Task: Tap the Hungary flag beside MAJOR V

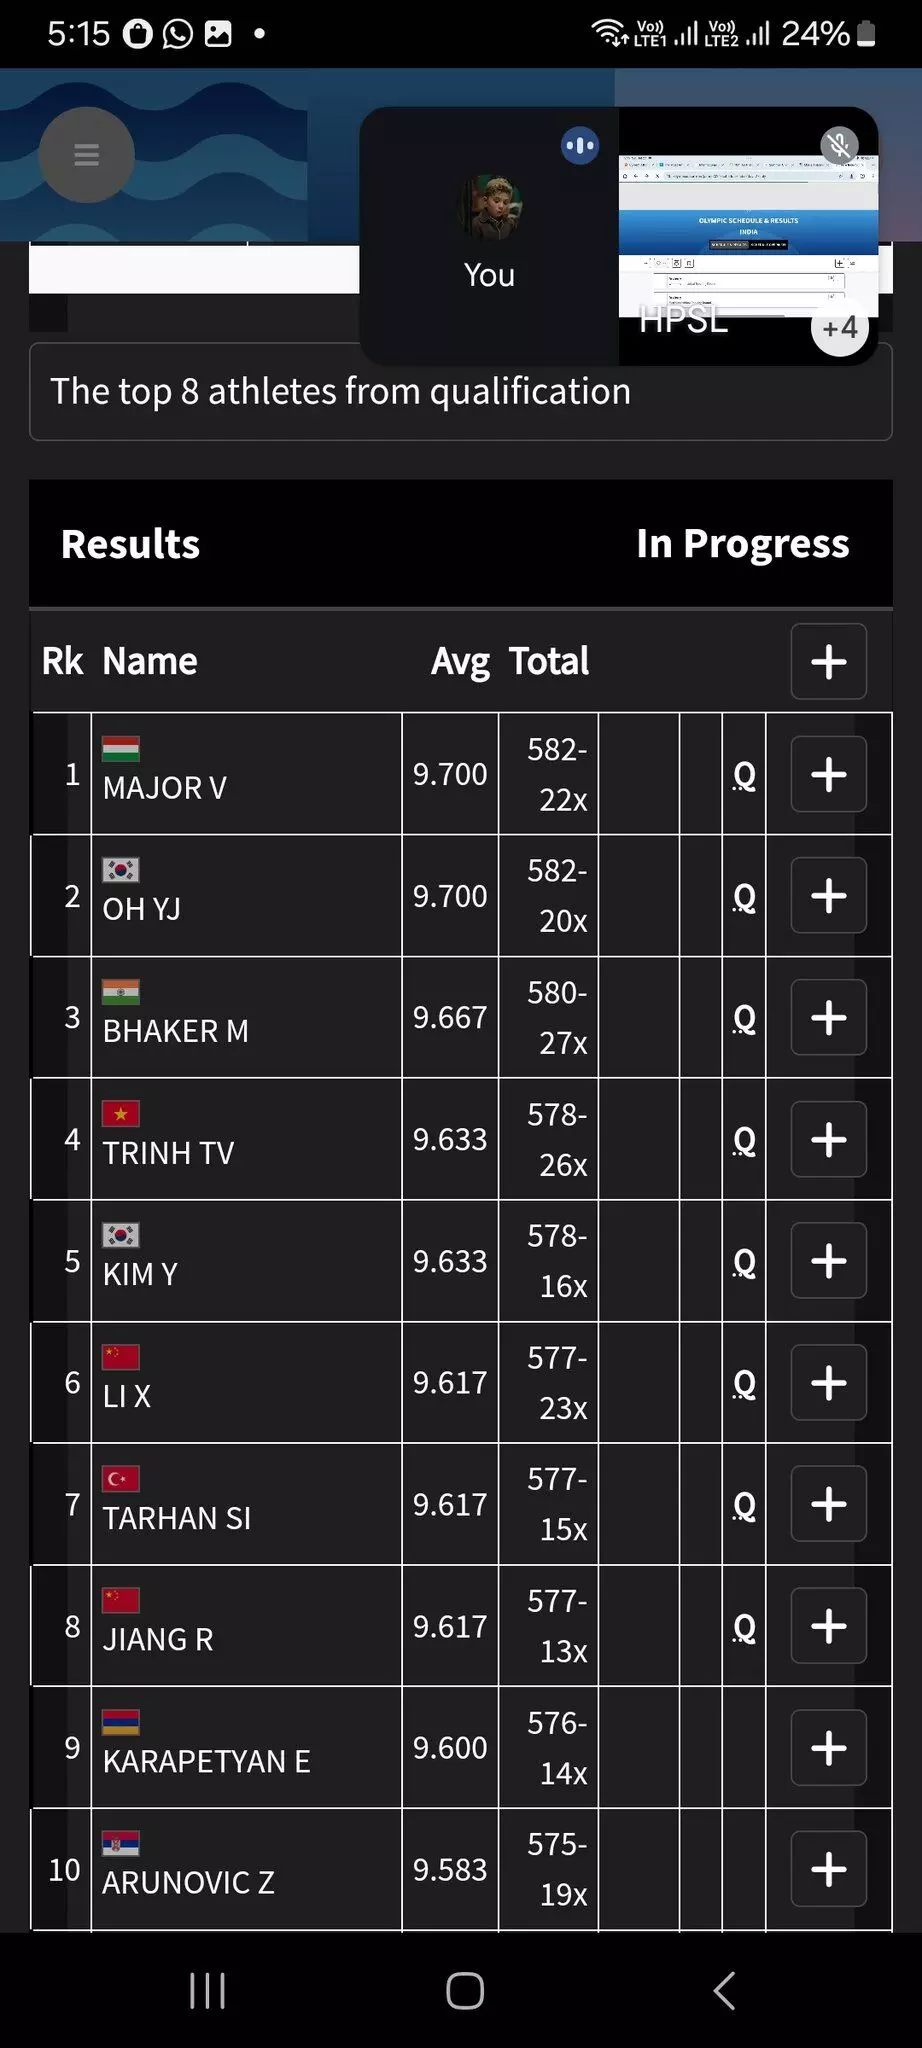Action: (x=121, y=749)
